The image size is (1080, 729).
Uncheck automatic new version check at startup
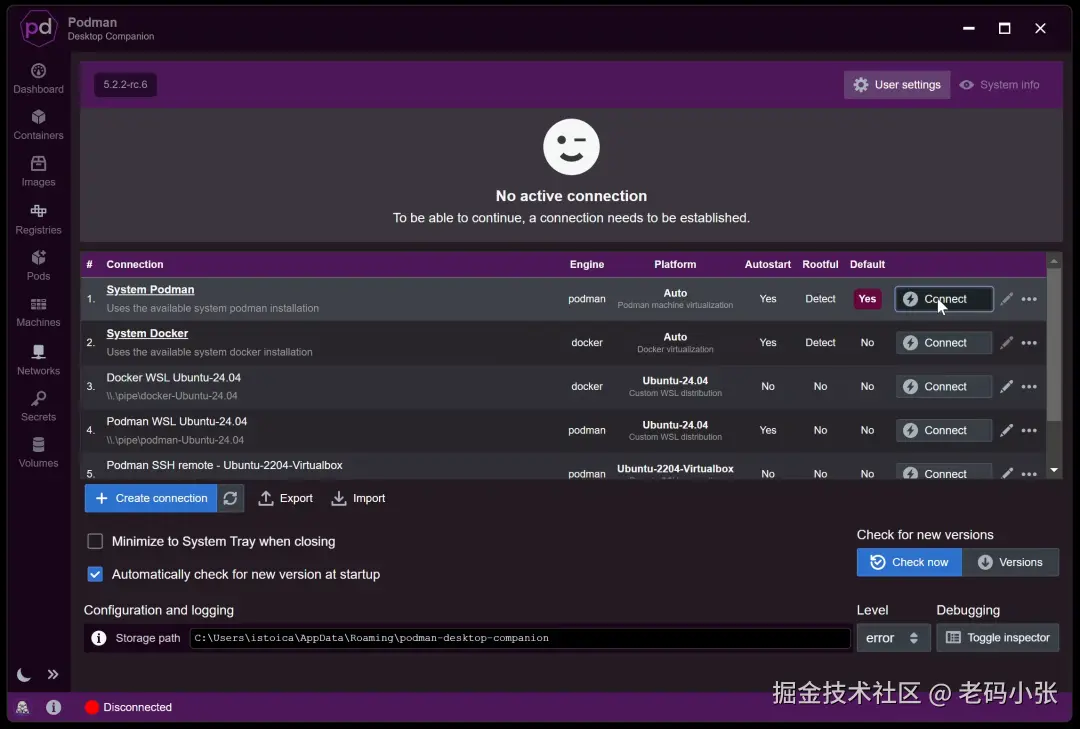click(x=95, y=574)
